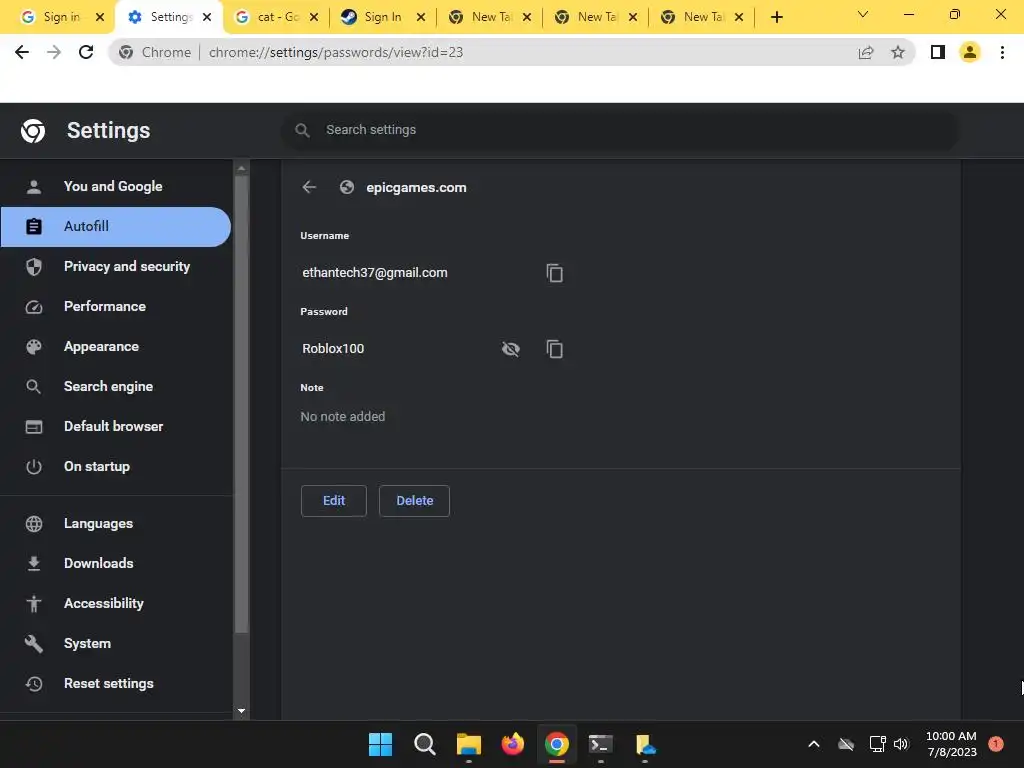Switch to the cat Google search tab

click(266, 17)
